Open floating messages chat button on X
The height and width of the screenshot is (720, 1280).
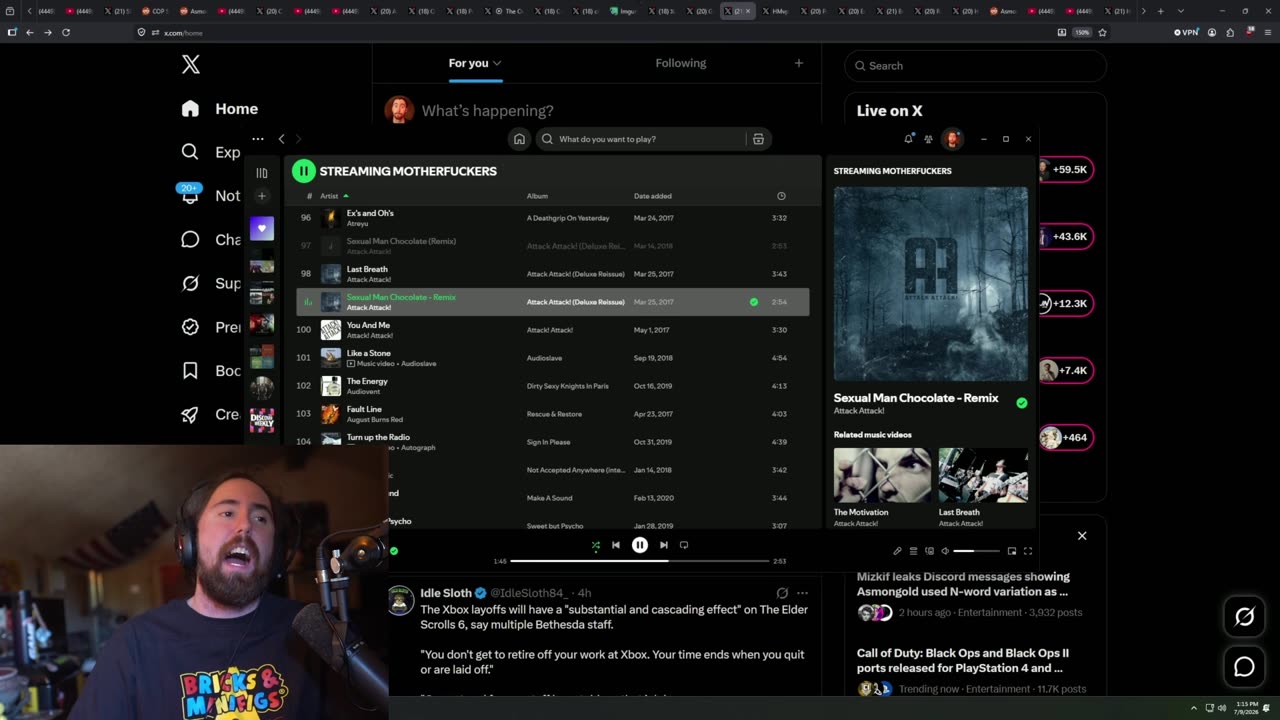click(1244, 667)
